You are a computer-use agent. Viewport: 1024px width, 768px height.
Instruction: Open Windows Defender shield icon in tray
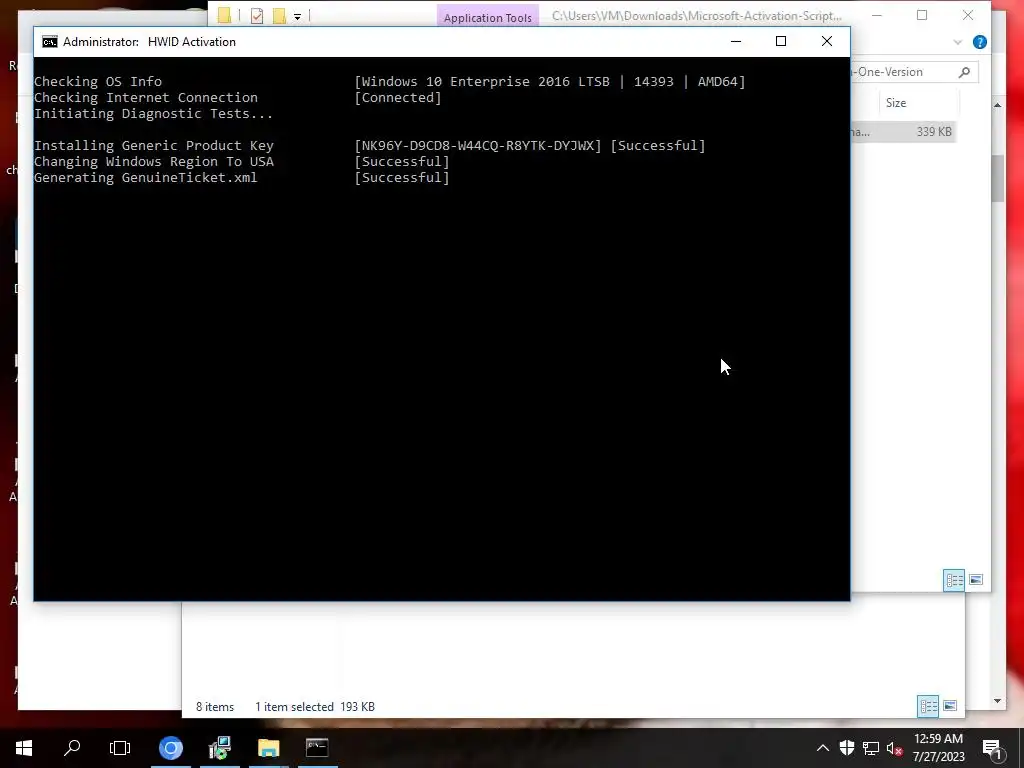click(847, 748)
